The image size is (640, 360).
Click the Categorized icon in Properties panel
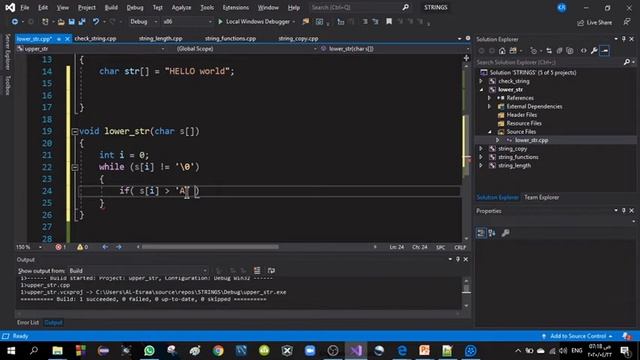tap(481, 233)
